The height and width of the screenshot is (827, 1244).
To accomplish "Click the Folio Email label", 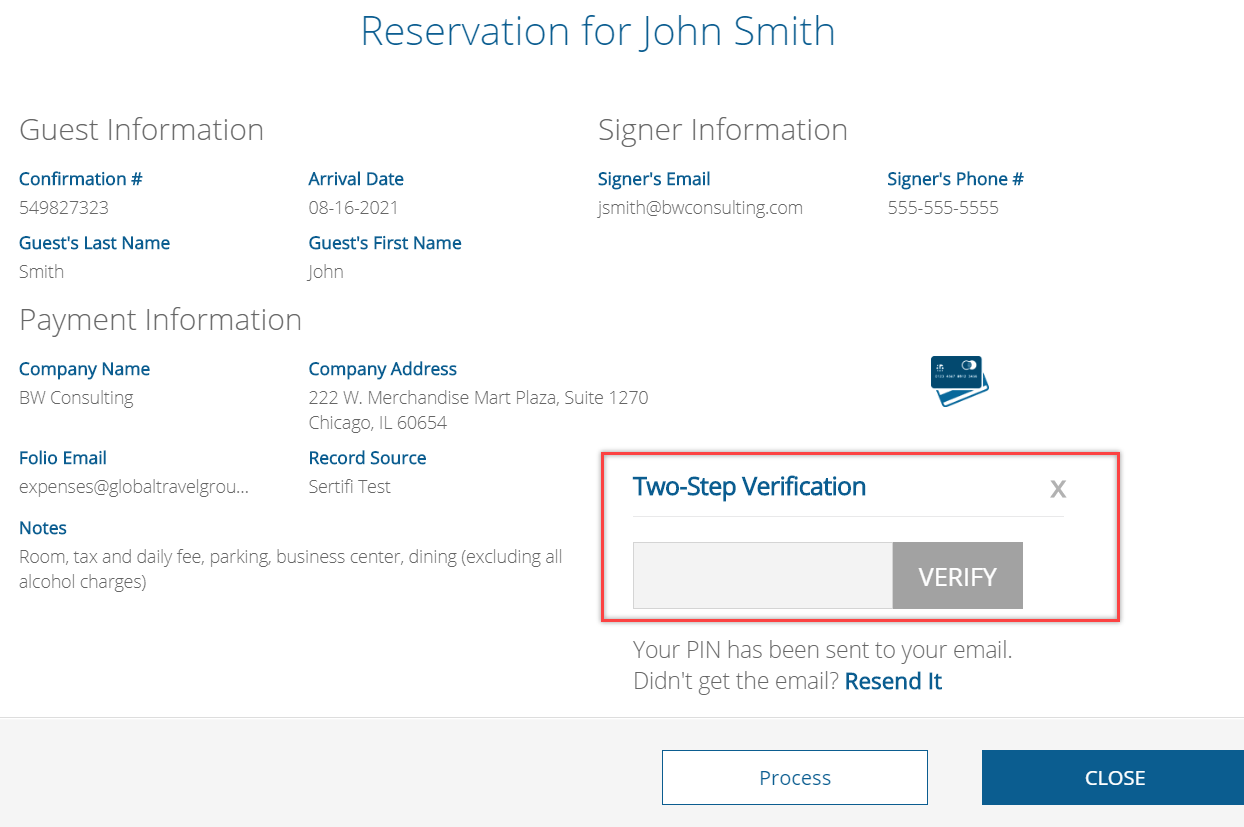I will point(63,458).
